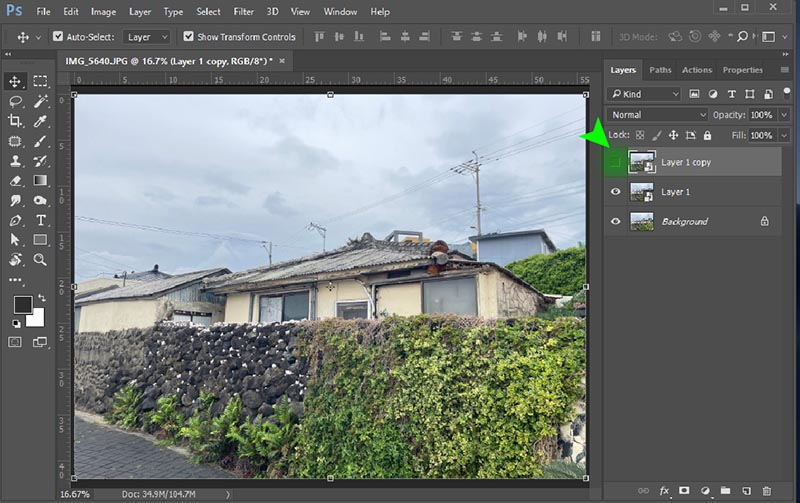800x503 pixels.
Task: Open the Layers panel menu
Action: [785, 70]
